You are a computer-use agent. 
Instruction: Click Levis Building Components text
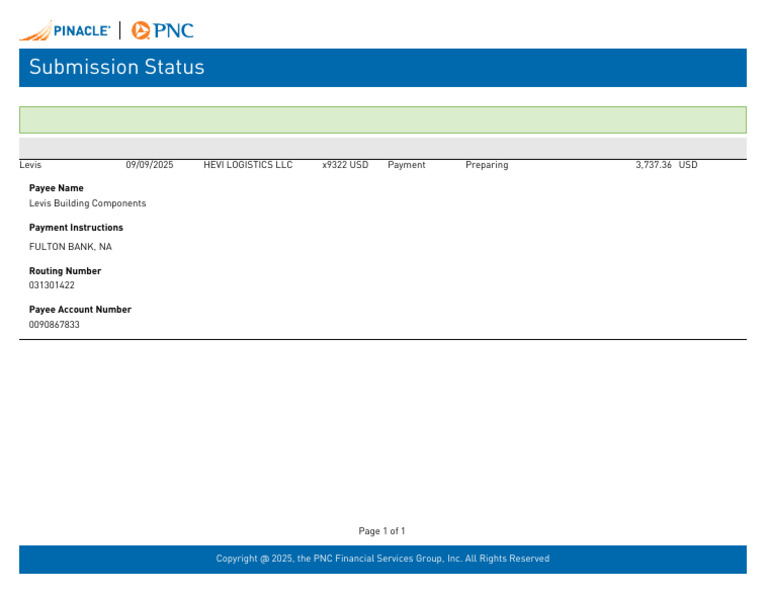tap(88, 203)
